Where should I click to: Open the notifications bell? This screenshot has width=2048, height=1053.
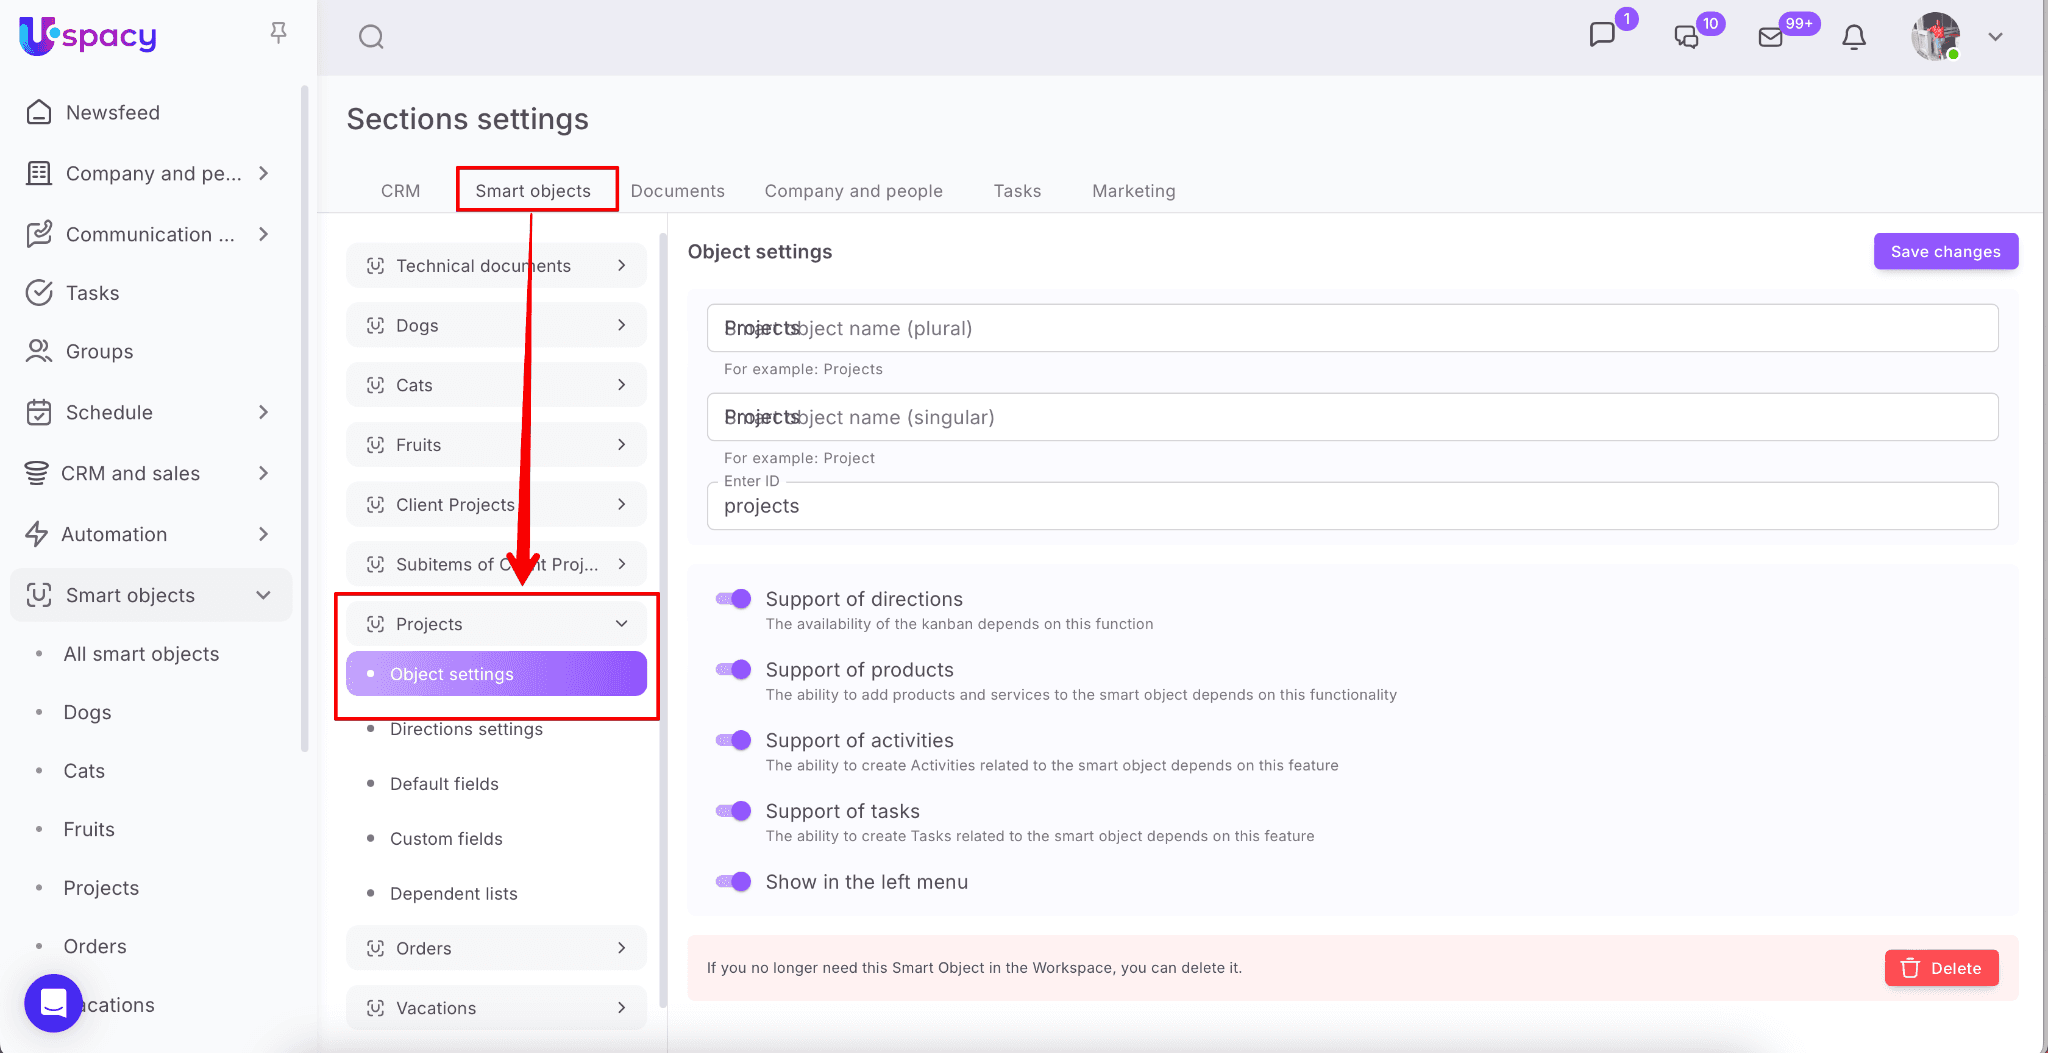point(1853,37)
